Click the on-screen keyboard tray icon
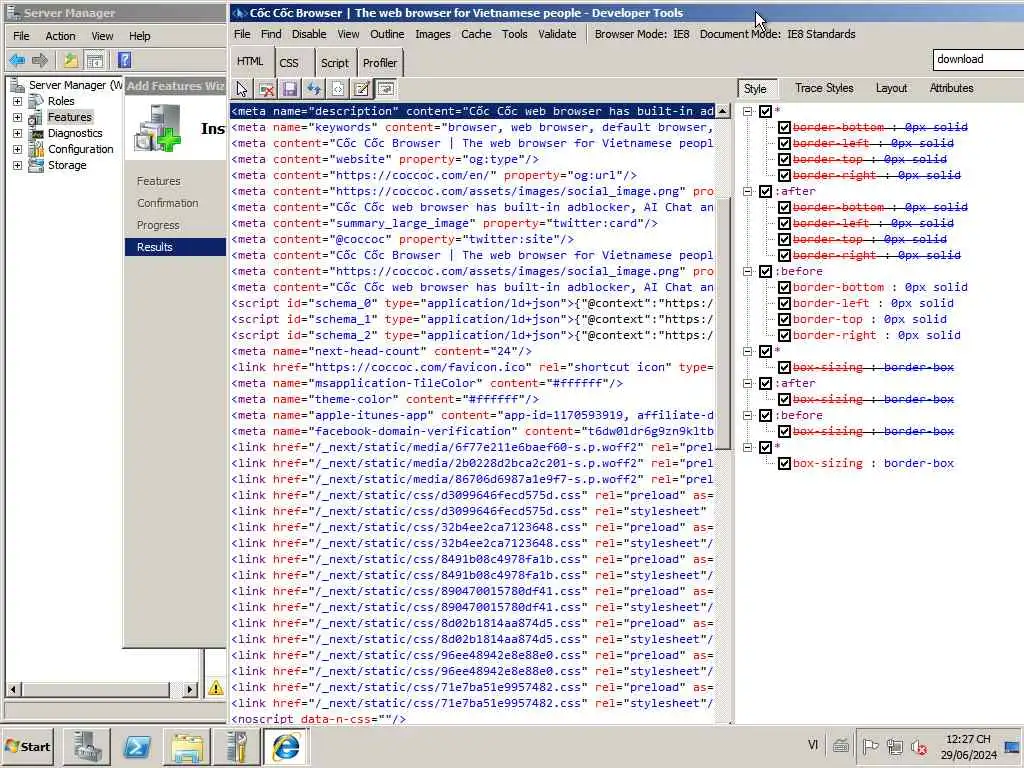The image size is (1024, 768). point(841,744)
